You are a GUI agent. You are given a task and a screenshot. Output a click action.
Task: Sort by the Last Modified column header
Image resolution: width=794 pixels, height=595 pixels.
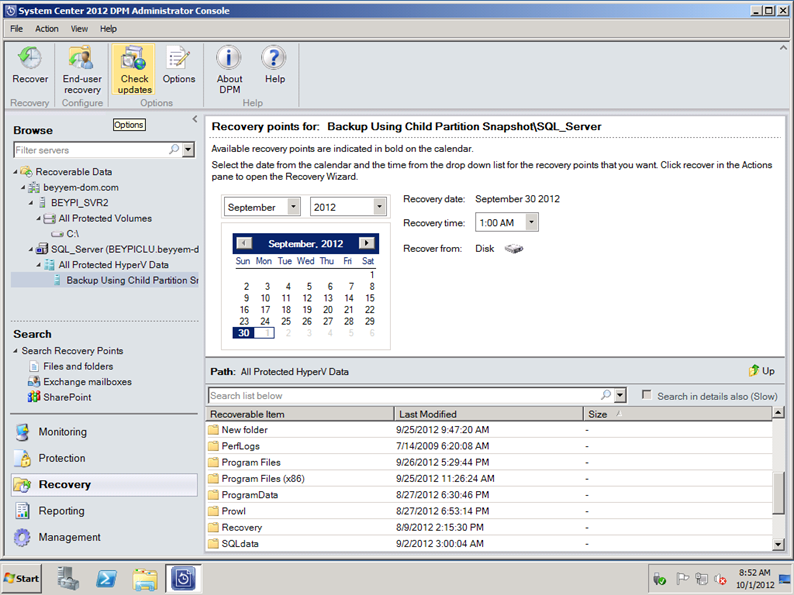[489, 414]
